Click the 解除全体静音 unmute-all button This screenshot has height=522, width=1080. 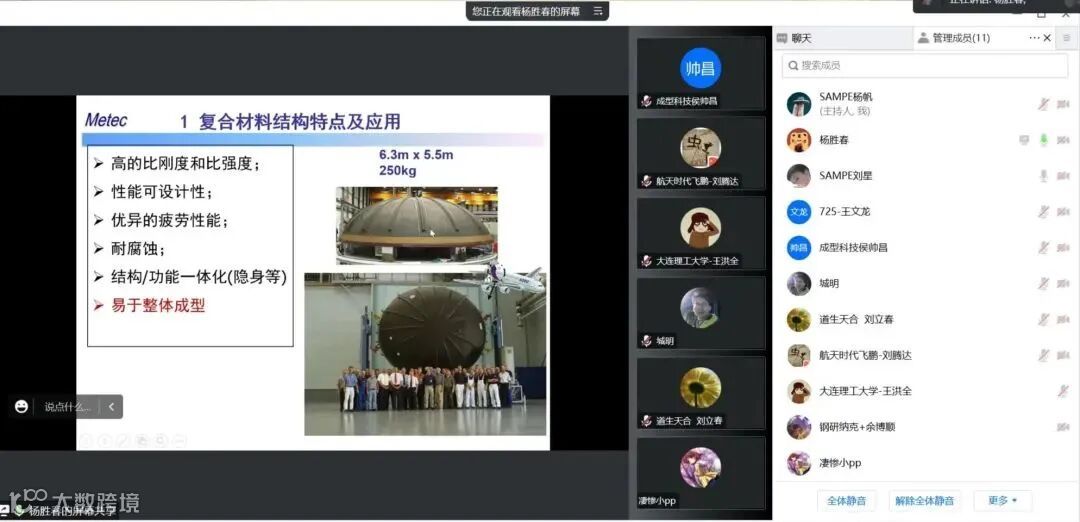tap(924, 501)
